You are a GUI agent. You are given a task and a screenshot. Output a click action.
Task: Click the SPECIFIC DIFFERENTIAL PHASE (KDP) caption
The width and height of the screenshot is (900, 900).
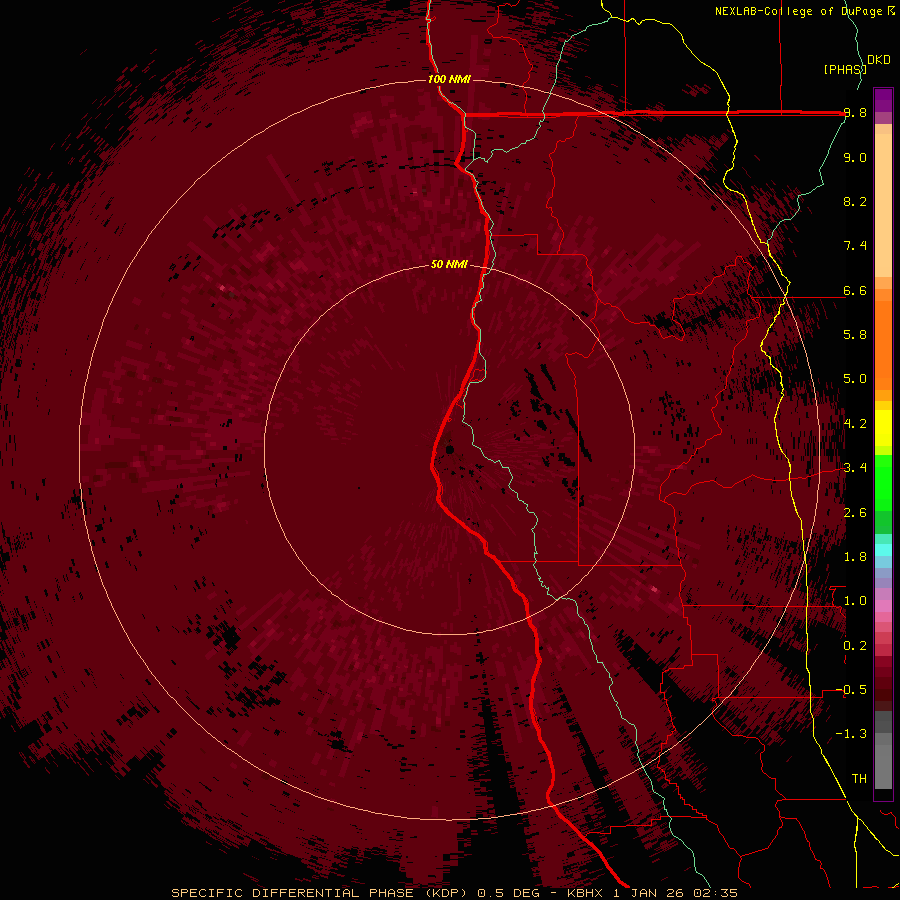pos(320,893)
